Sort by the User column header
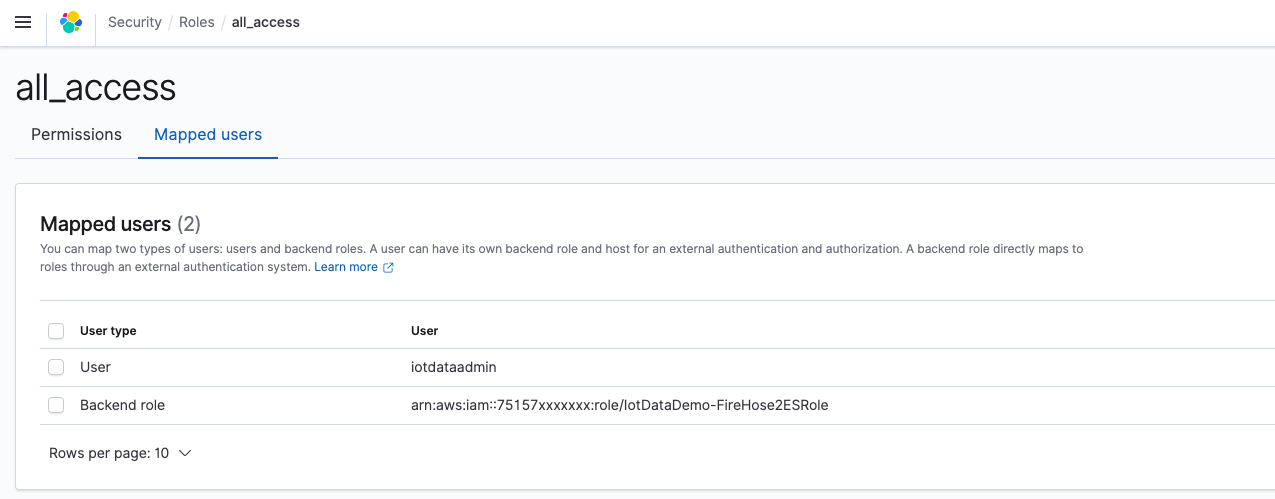Screen dimensions: 1275x499 click(x=425, y=331)
